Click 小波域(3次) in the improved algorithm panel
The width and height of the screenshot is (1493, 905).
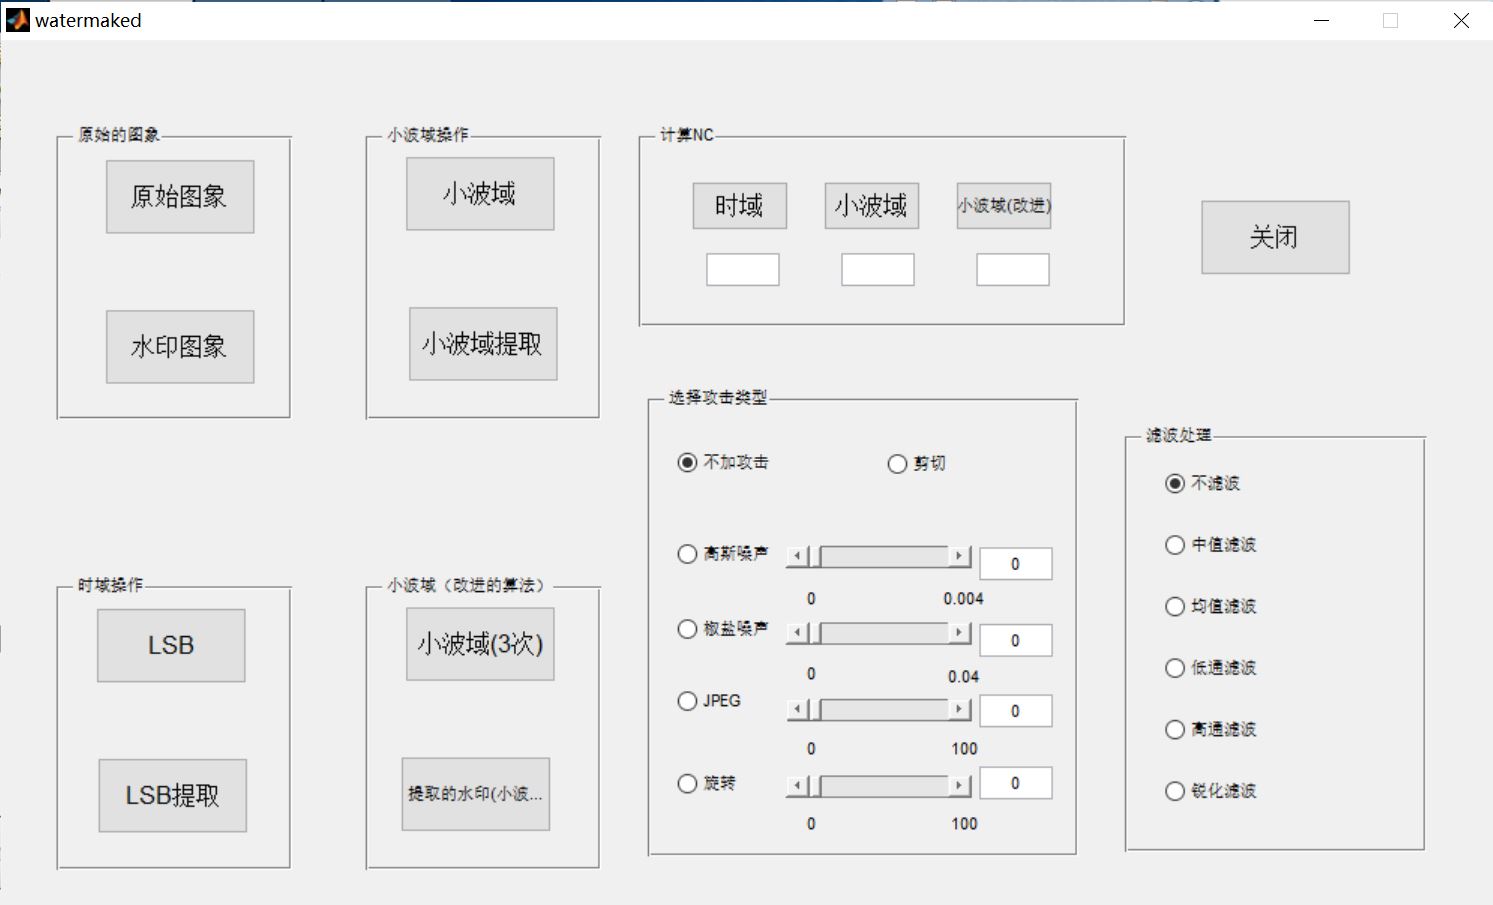click(478, 644)
